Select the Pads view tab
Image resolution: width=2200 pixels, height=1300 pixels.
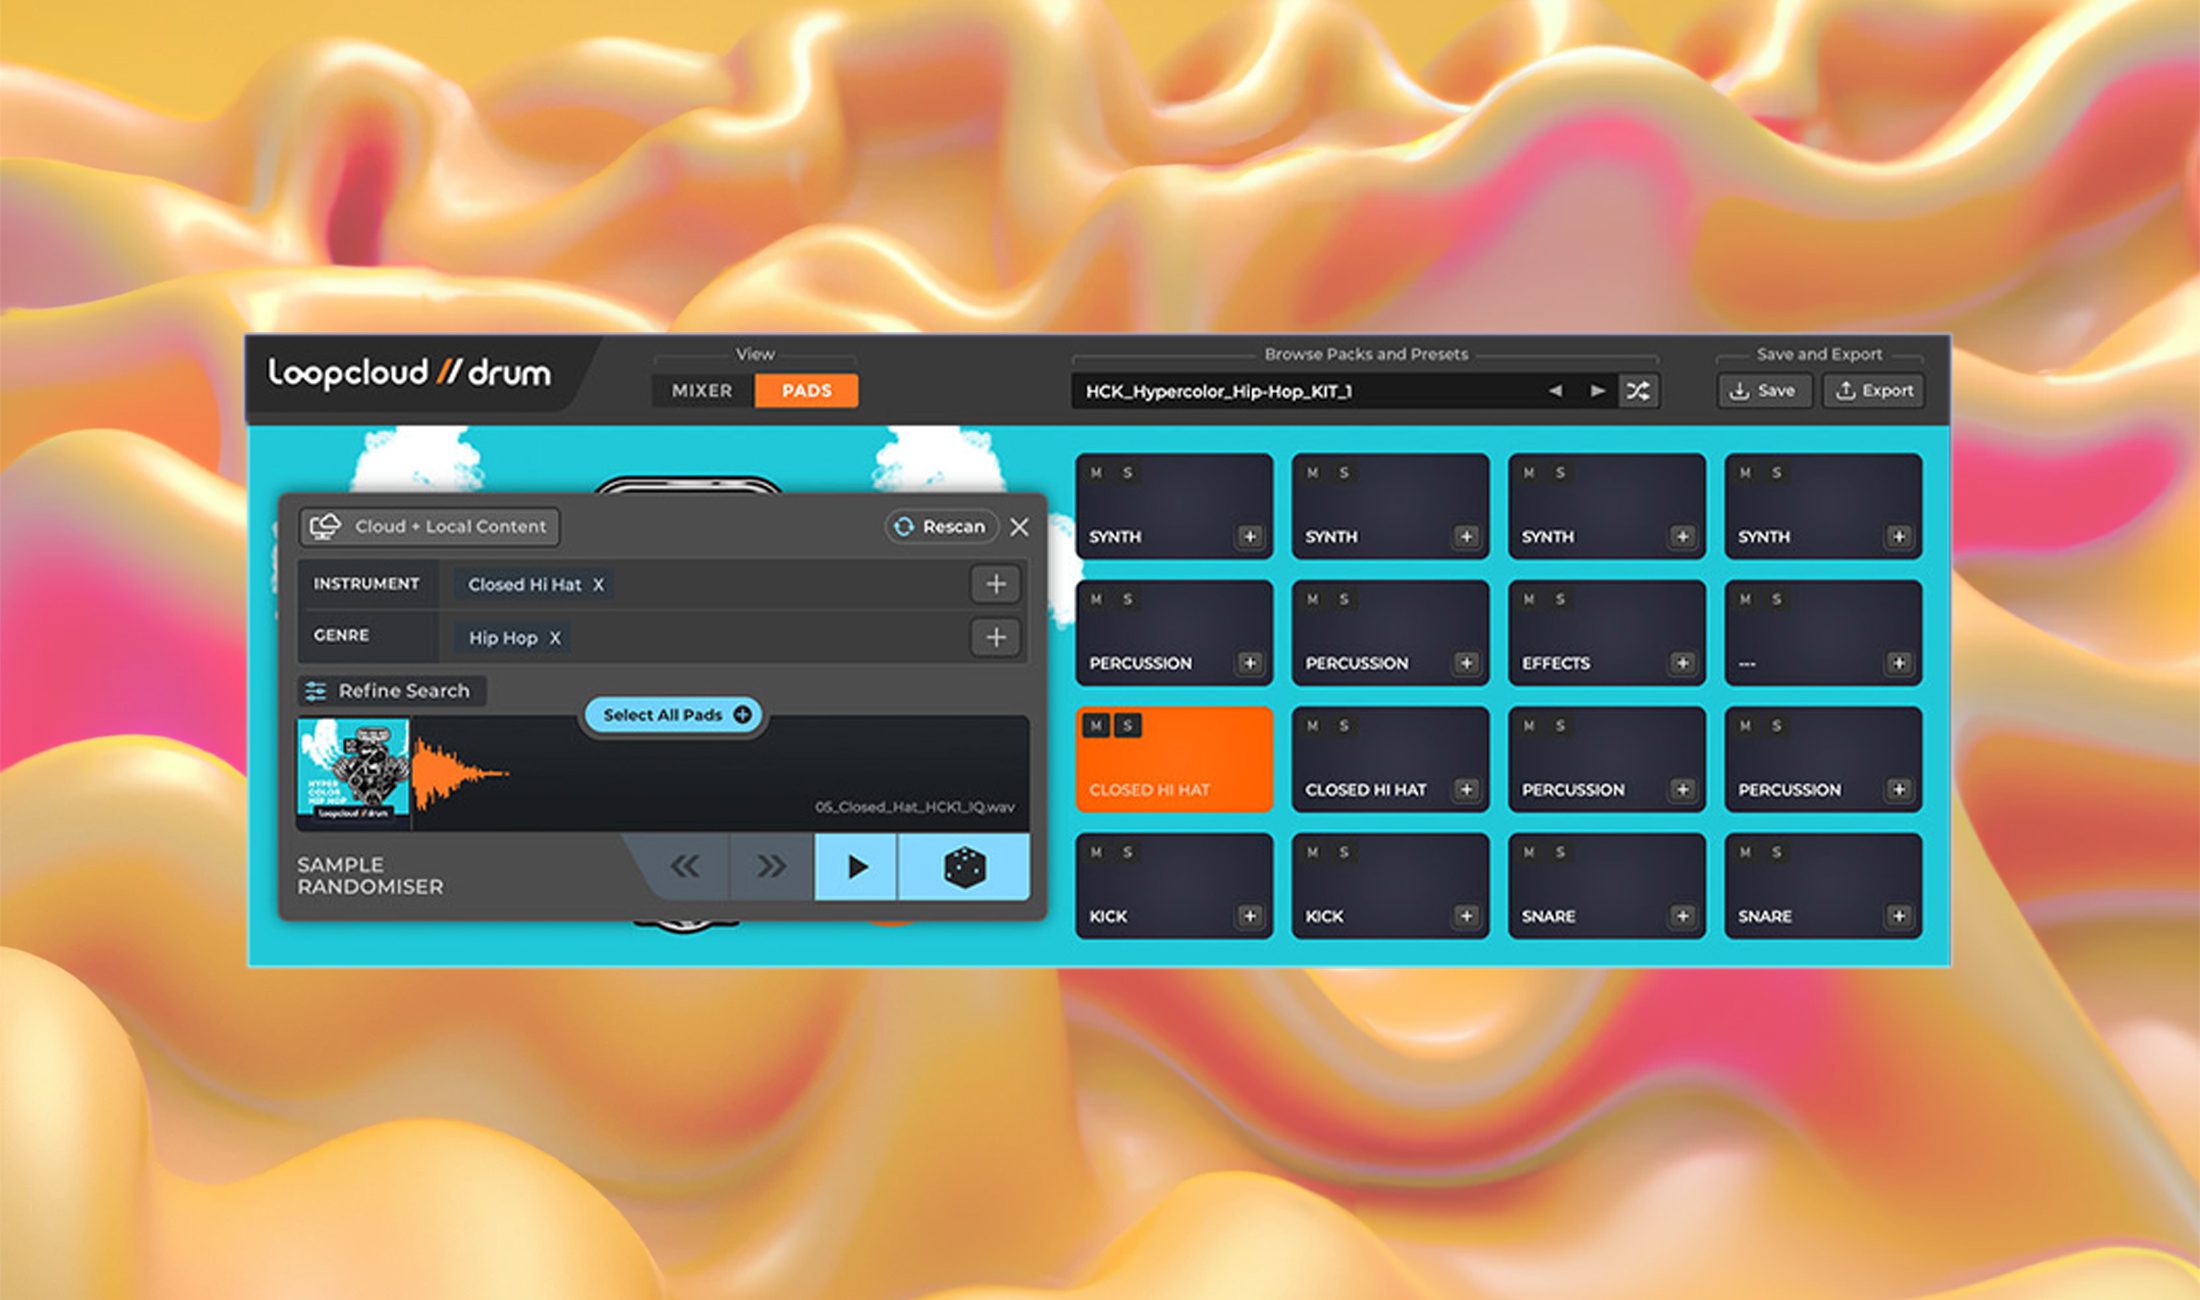pos(806,390)
